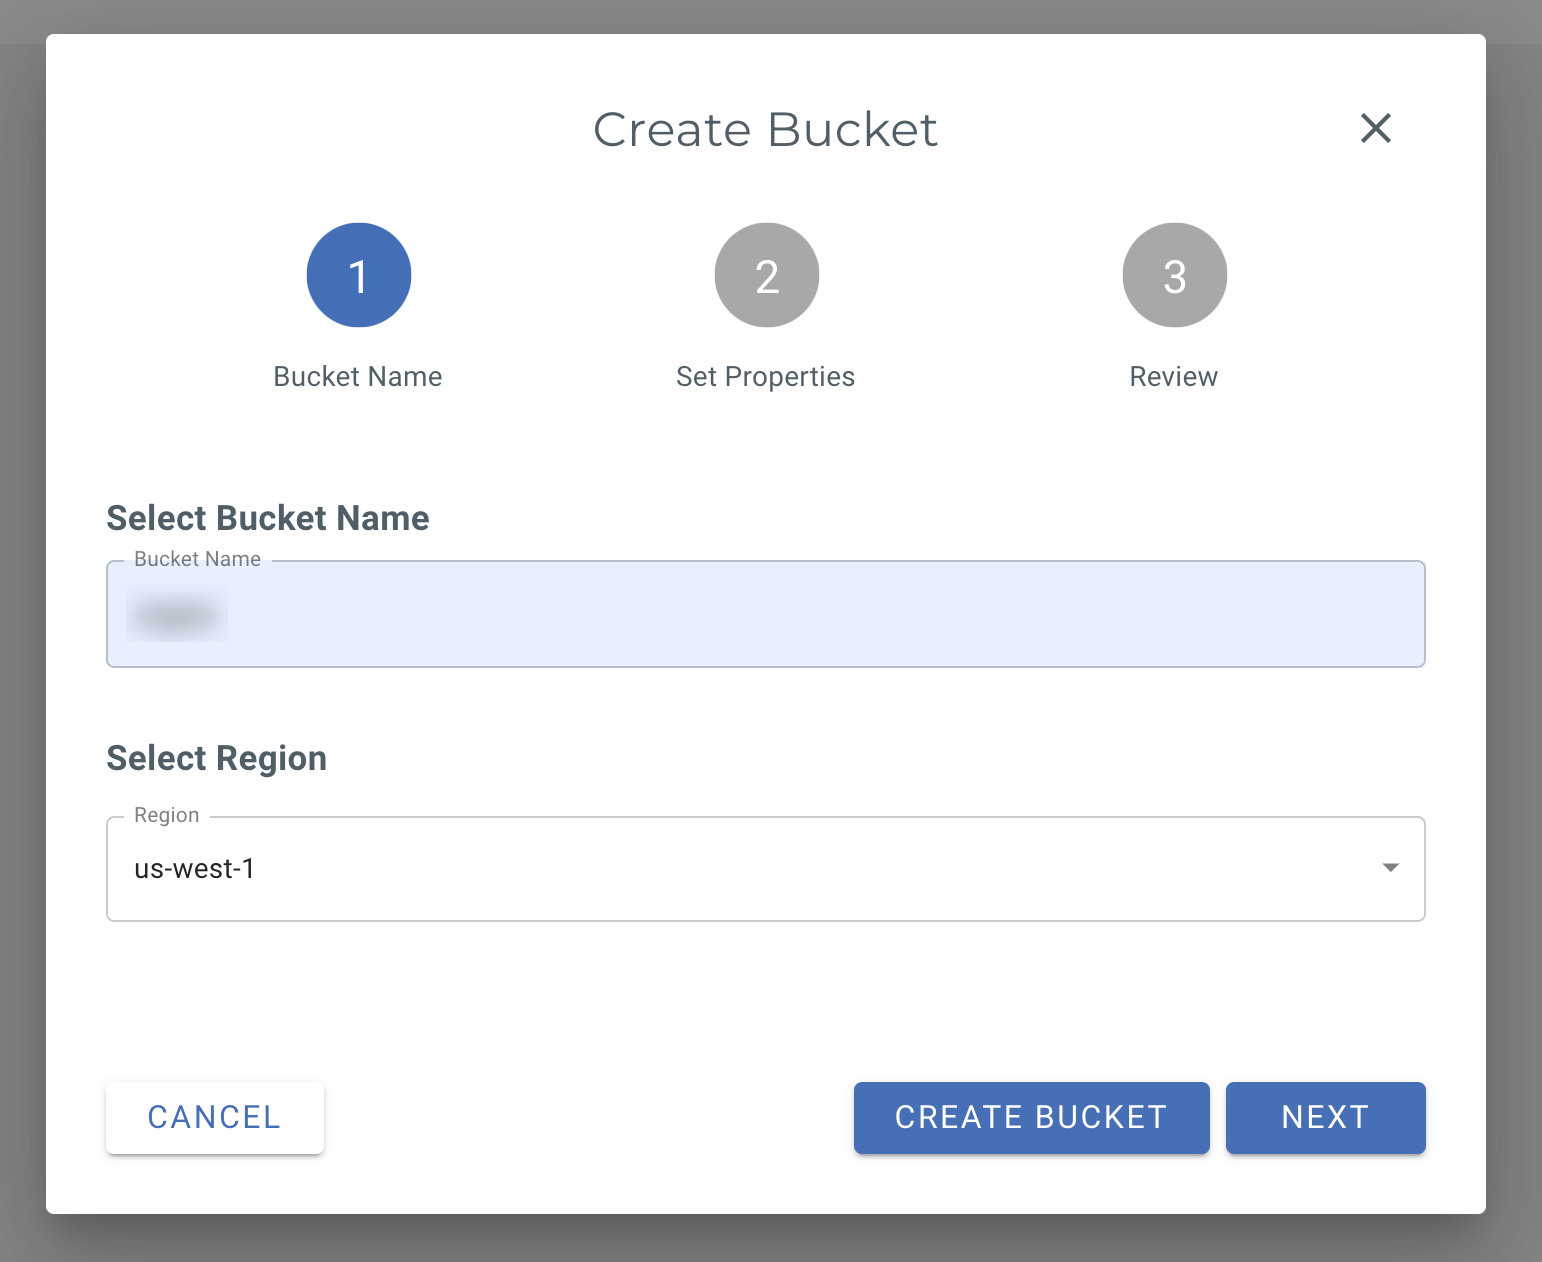Click the small "Bucket Name" field label
The width and height of the screenshot is (1542, 1262).
pyautogui.click(x=197, y=559)
